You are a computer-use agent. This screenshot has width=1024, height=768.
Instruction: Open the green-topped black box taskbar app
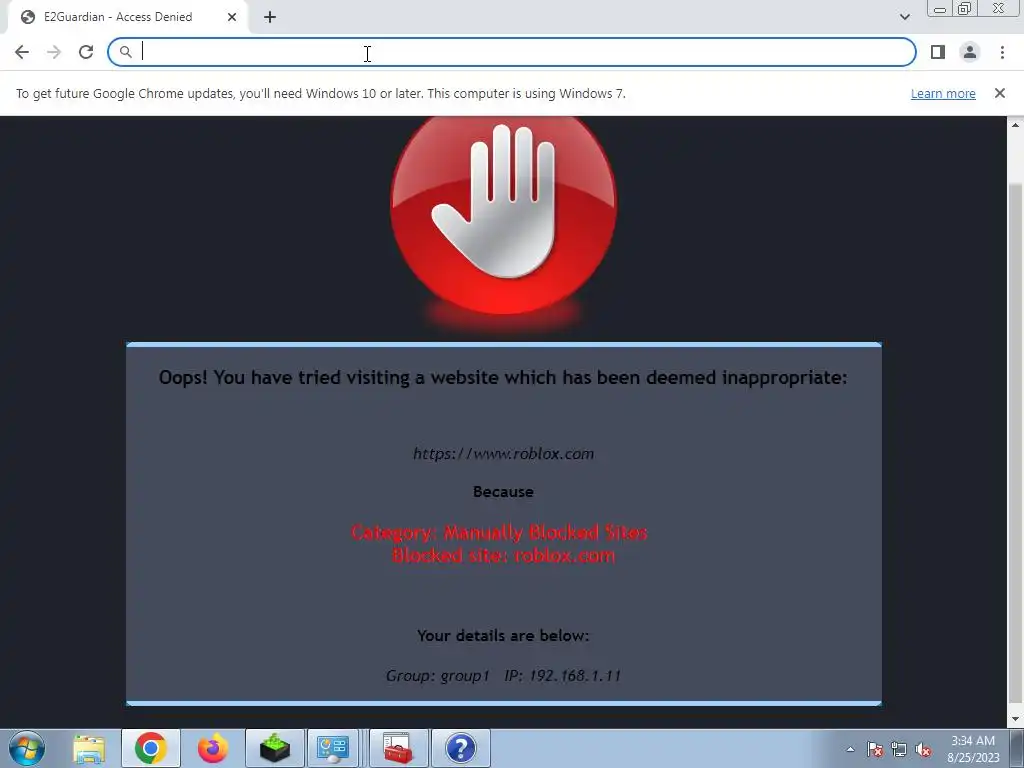[274, 748]
